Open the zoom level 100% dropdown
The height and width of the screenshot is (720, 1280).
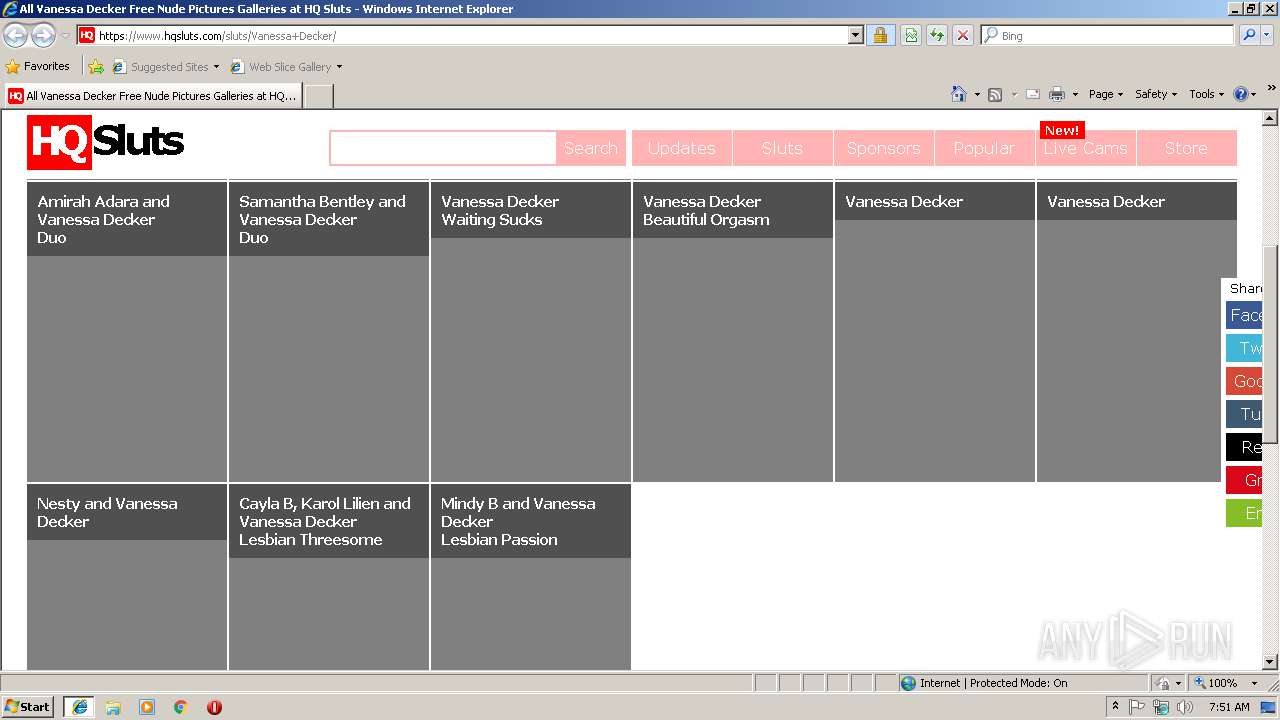1255,683
